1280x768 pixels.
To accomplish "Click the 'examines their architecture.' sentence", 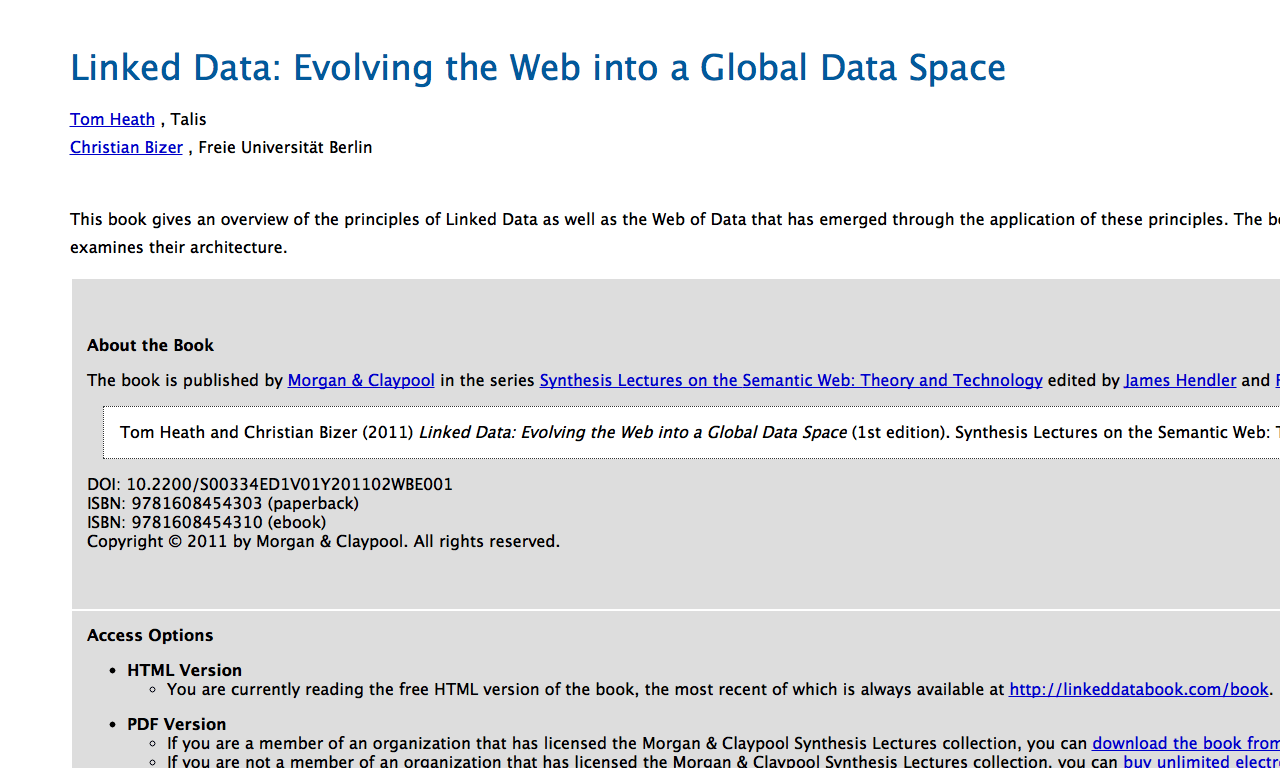I will (x=178, y=247).
